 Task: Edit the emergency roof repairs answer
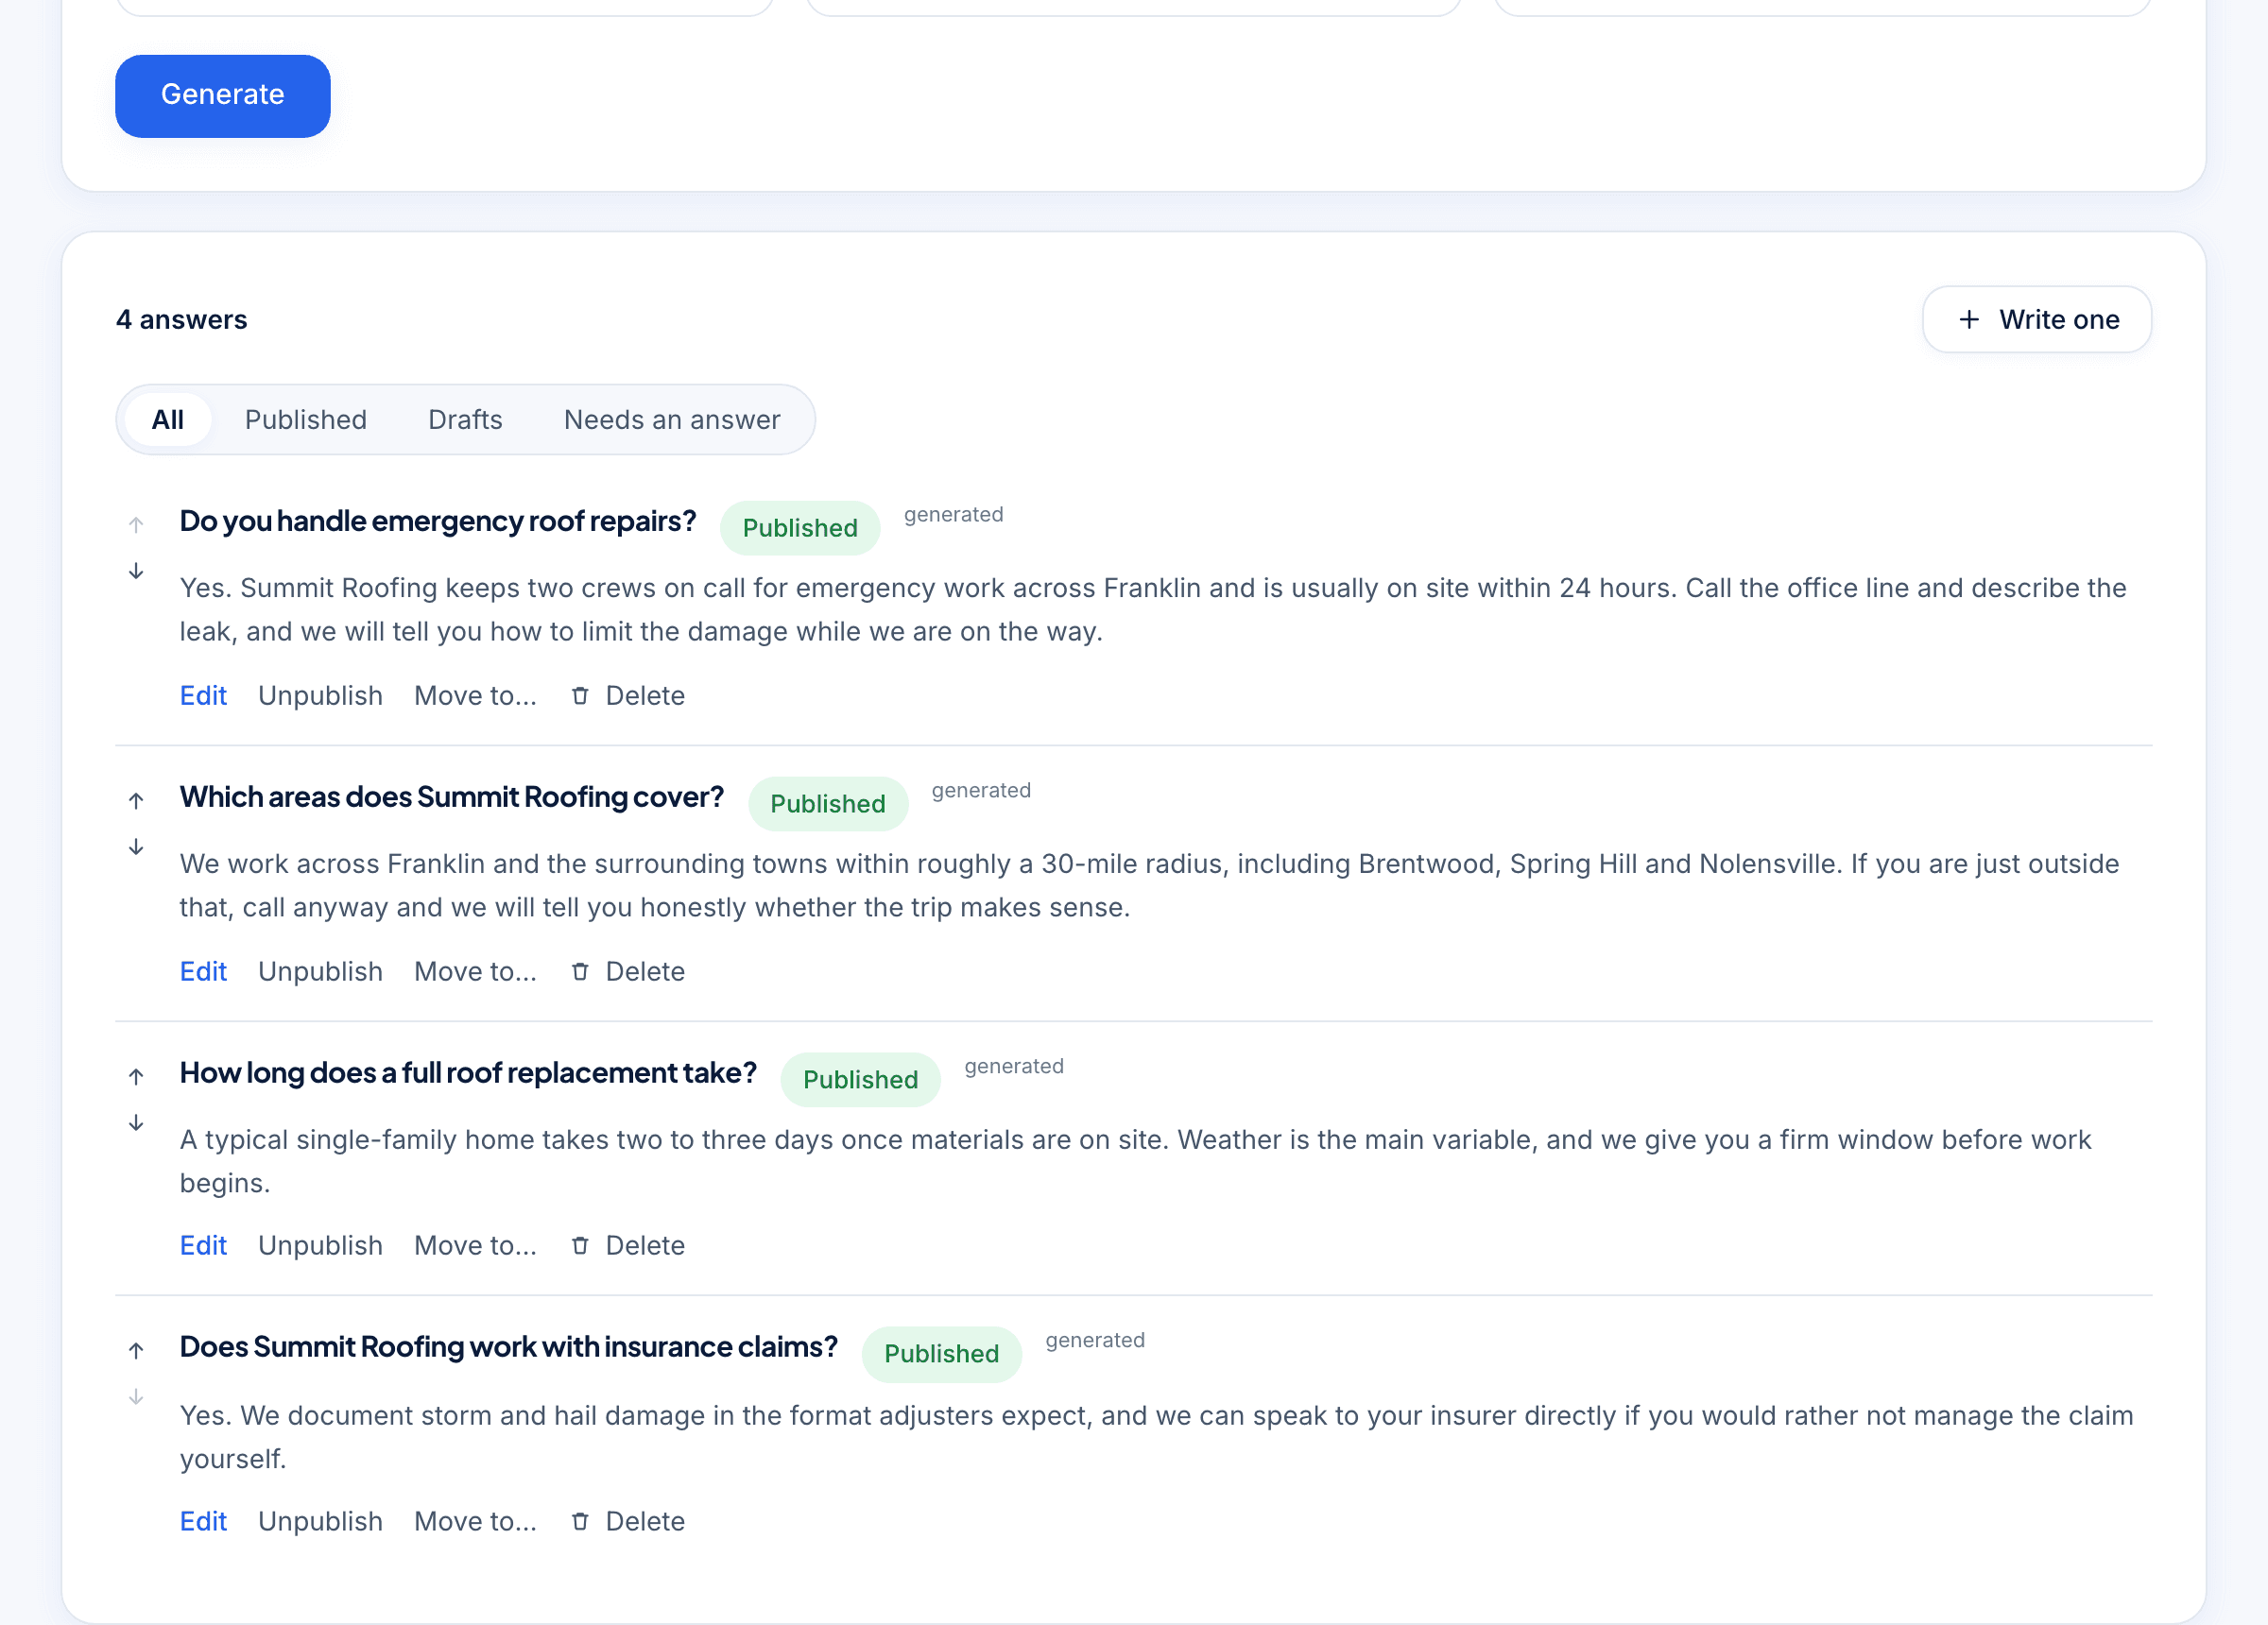coord(203,695)
